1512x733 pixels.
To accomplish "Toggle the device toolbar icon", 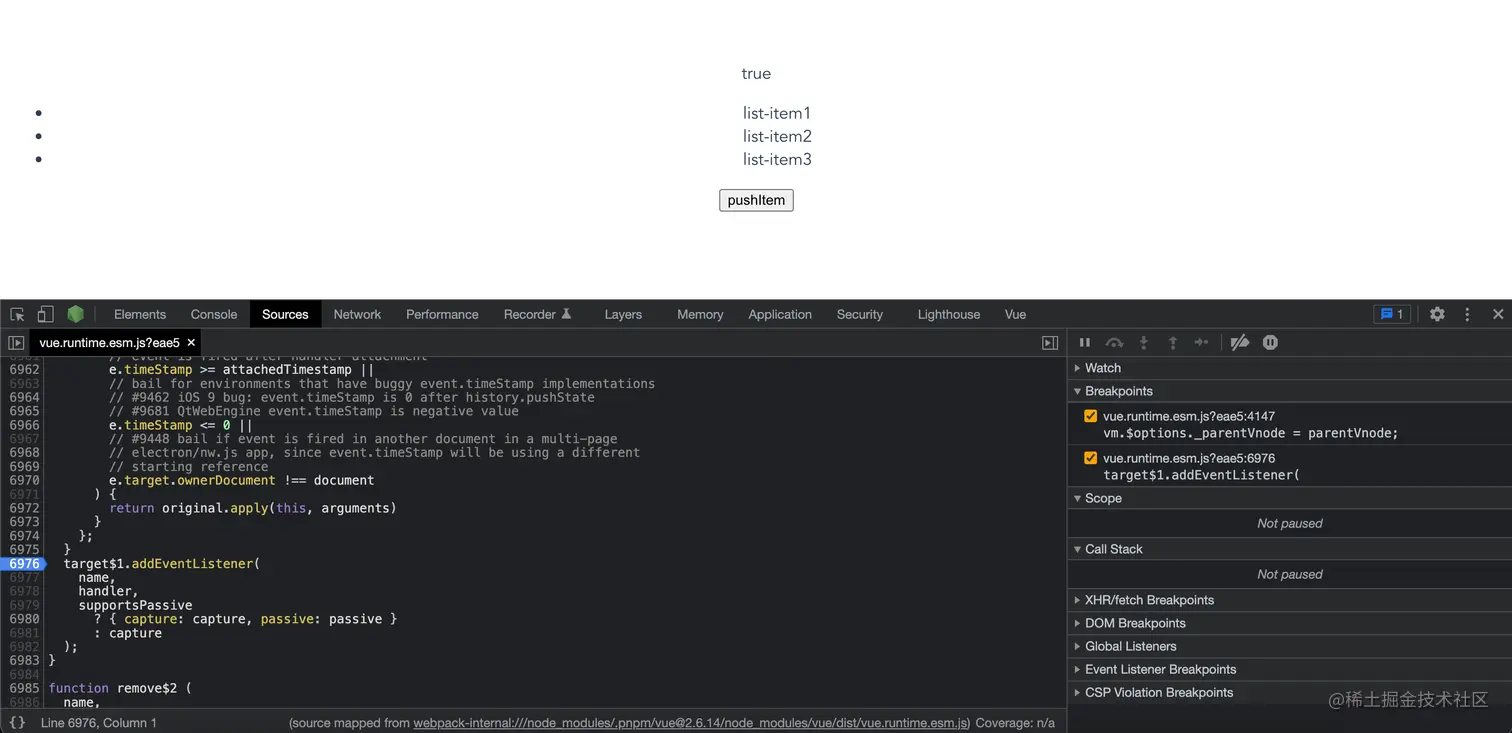I will 45,314.
